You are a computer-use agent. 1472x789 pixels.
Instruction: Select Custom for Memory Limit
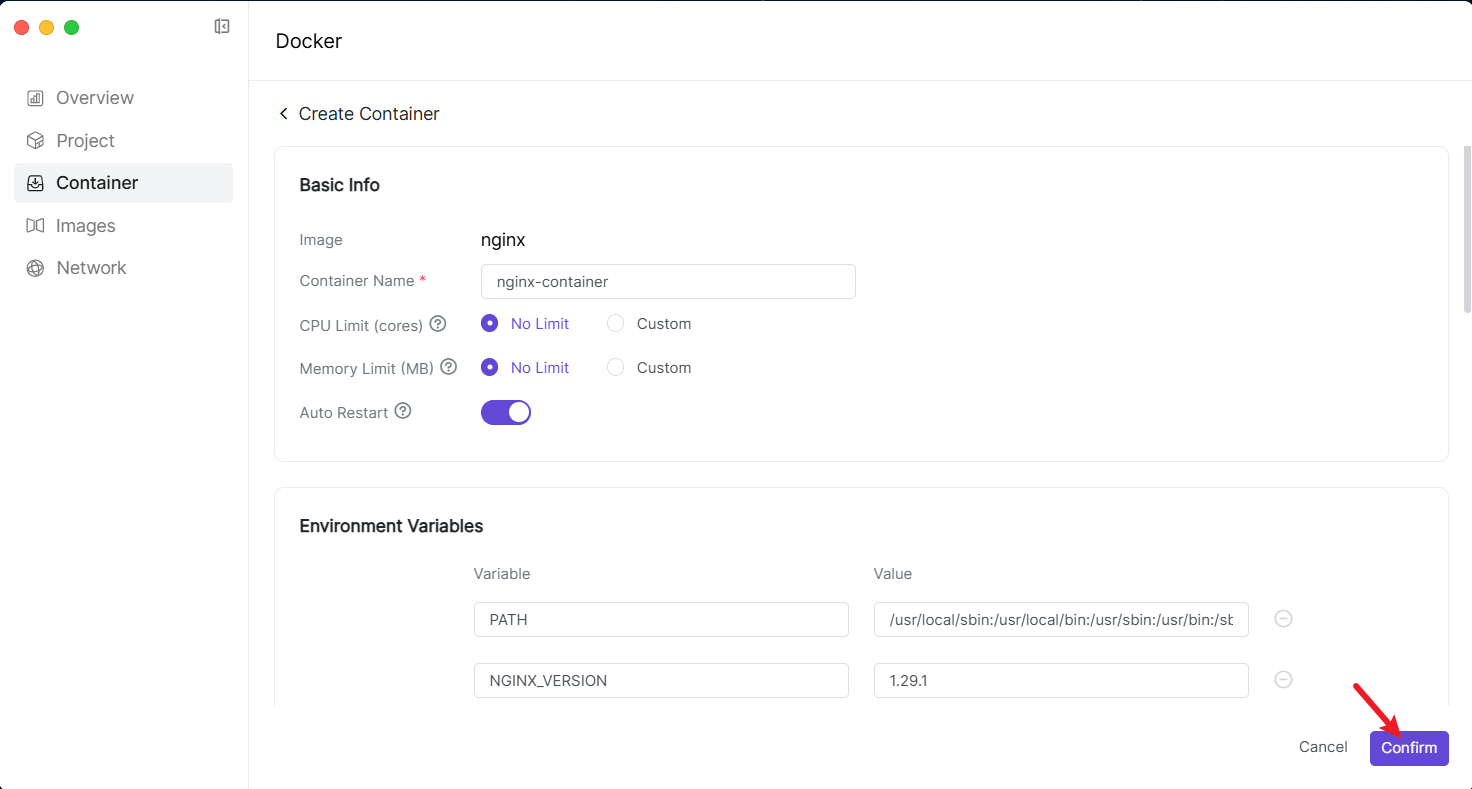616,368
